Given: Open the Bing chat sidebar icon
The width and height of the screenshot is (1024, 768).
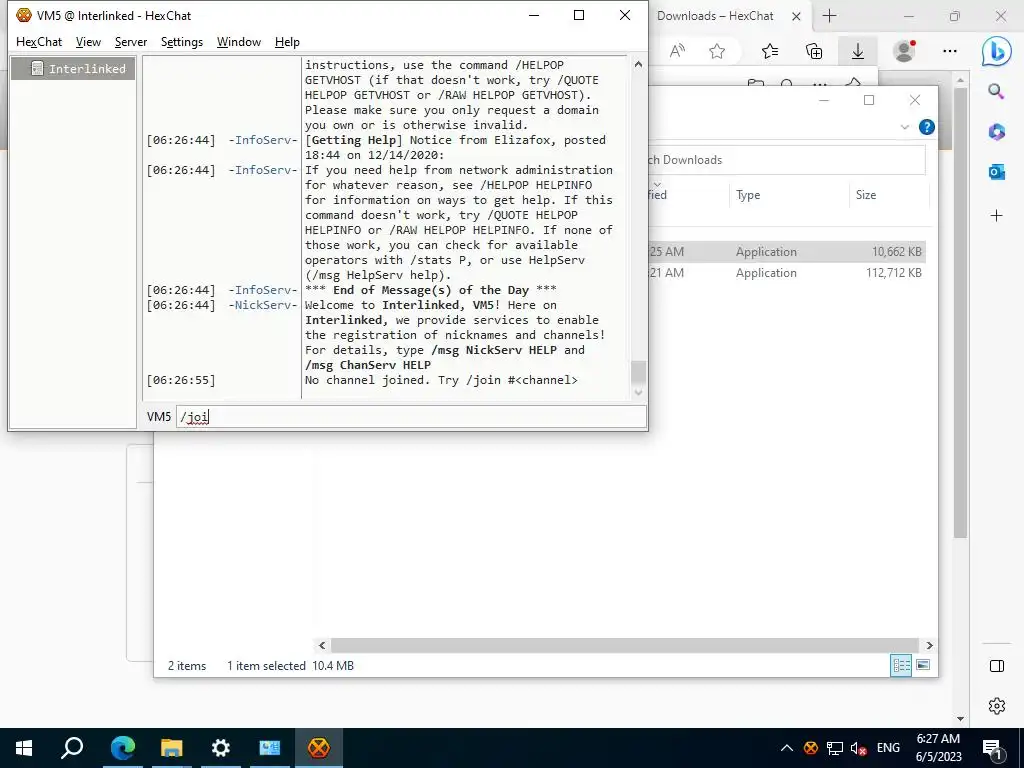Looking at the screenshot, I should pos(997,51).
